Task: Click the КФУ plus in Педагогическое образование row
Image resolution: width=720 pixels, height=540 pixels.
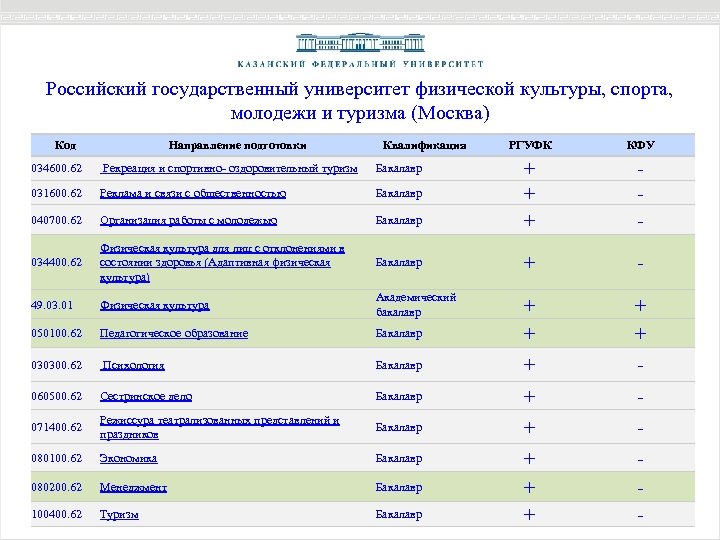Action: [640, 334]
